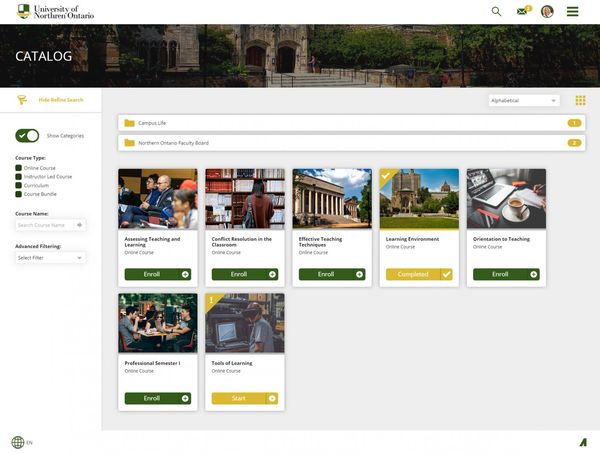Open the user profile avatar
This screenshot has width=600, height=454.
coord(547,11)
